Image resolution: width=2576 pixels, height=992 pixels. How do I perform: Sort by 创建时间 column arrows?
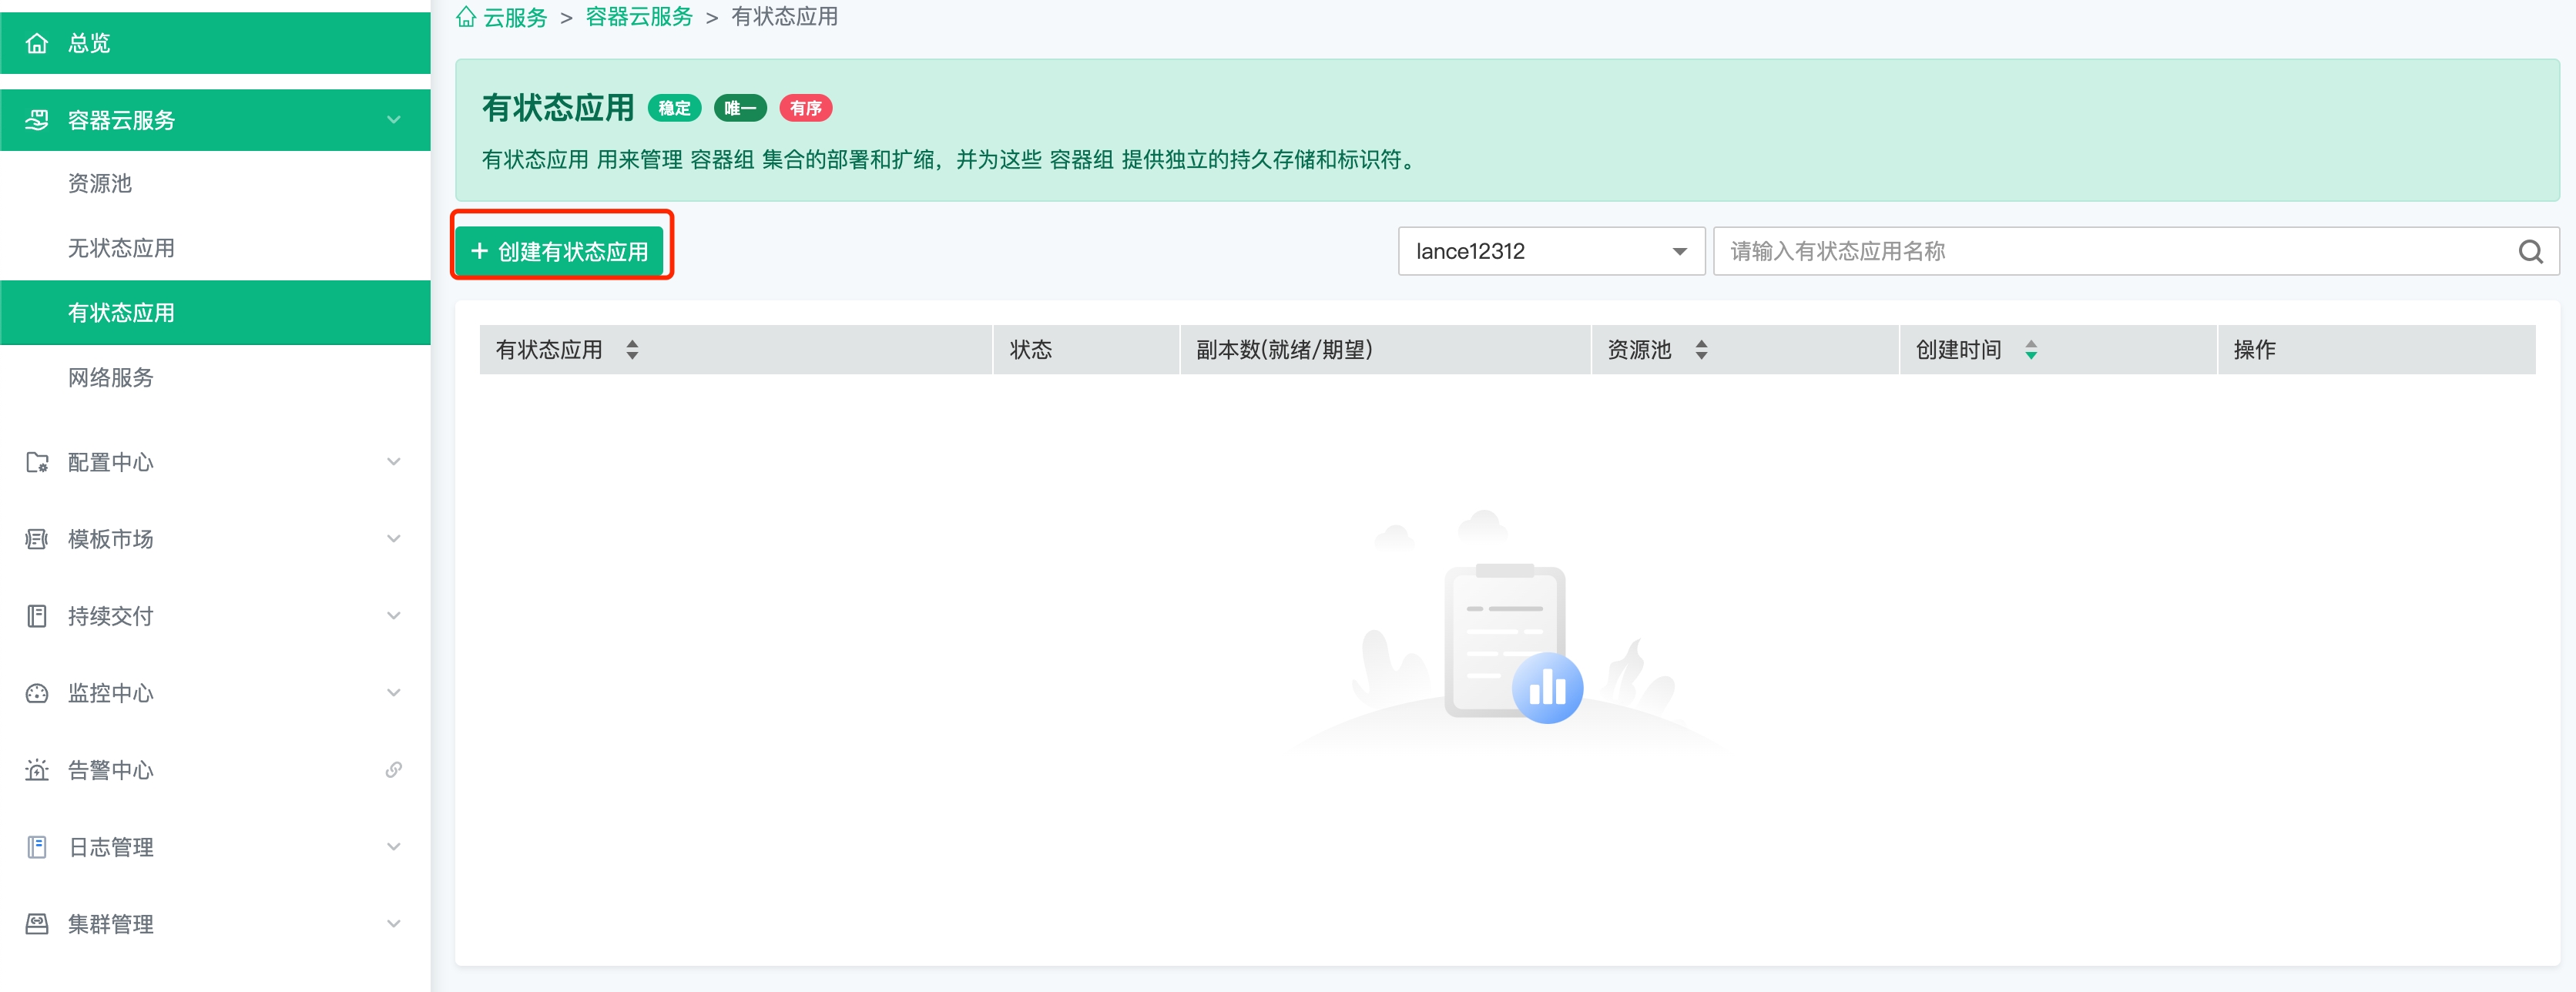point(2031,349)
